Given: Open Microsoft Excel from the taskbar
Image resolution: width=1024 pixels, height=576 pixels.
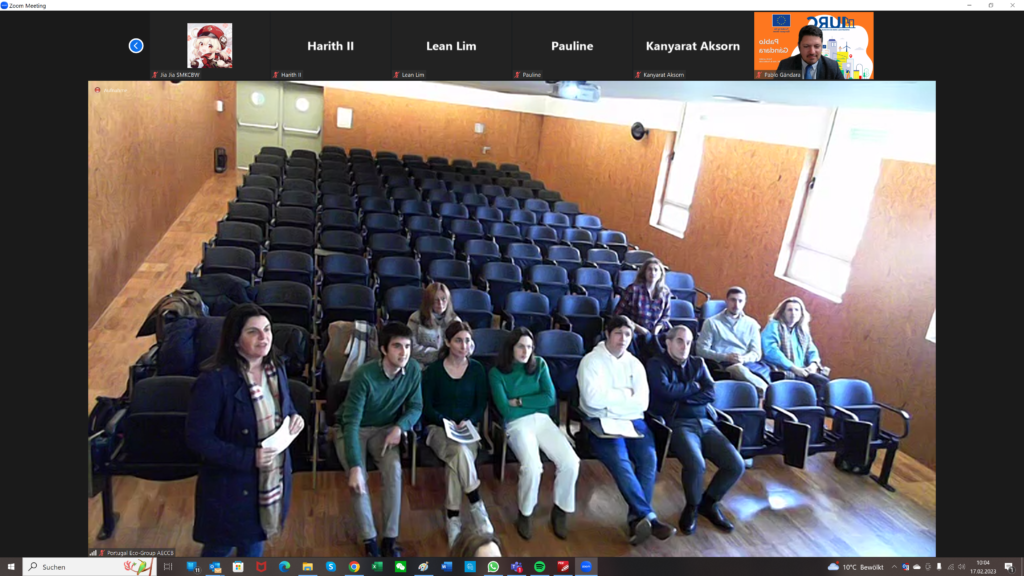Looking at the screenshot, I should click(377, 567).
